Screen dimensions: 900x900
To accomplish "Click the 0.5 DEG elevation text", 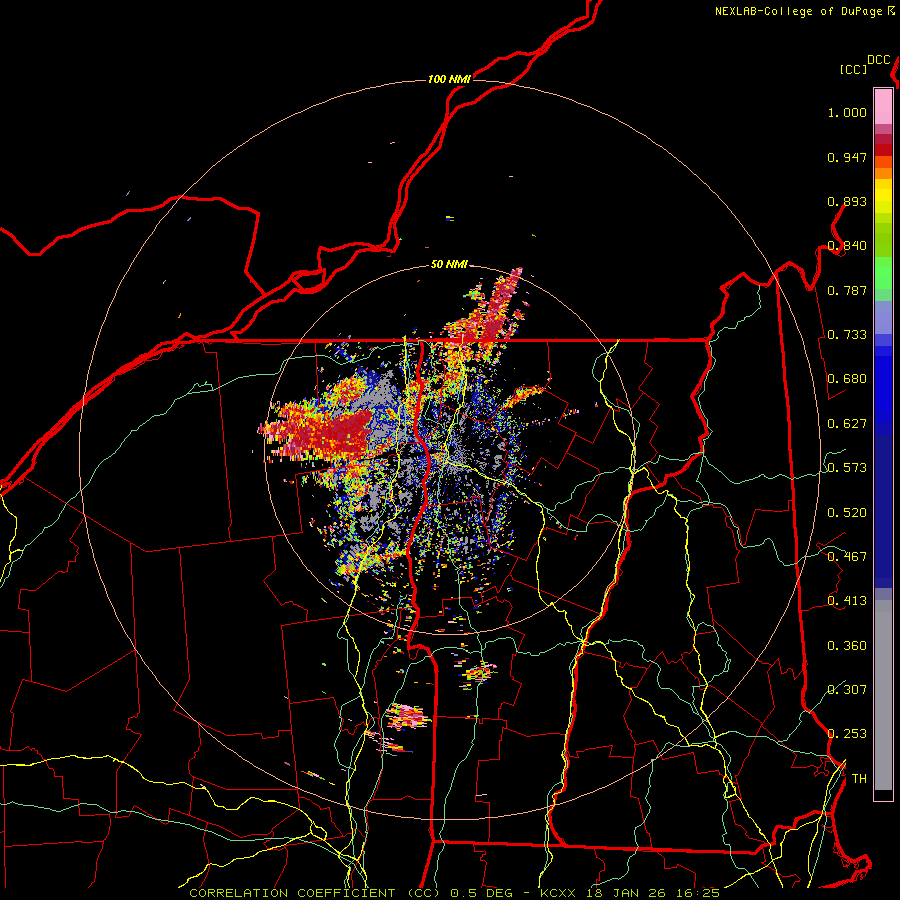I will coord(482,893).
